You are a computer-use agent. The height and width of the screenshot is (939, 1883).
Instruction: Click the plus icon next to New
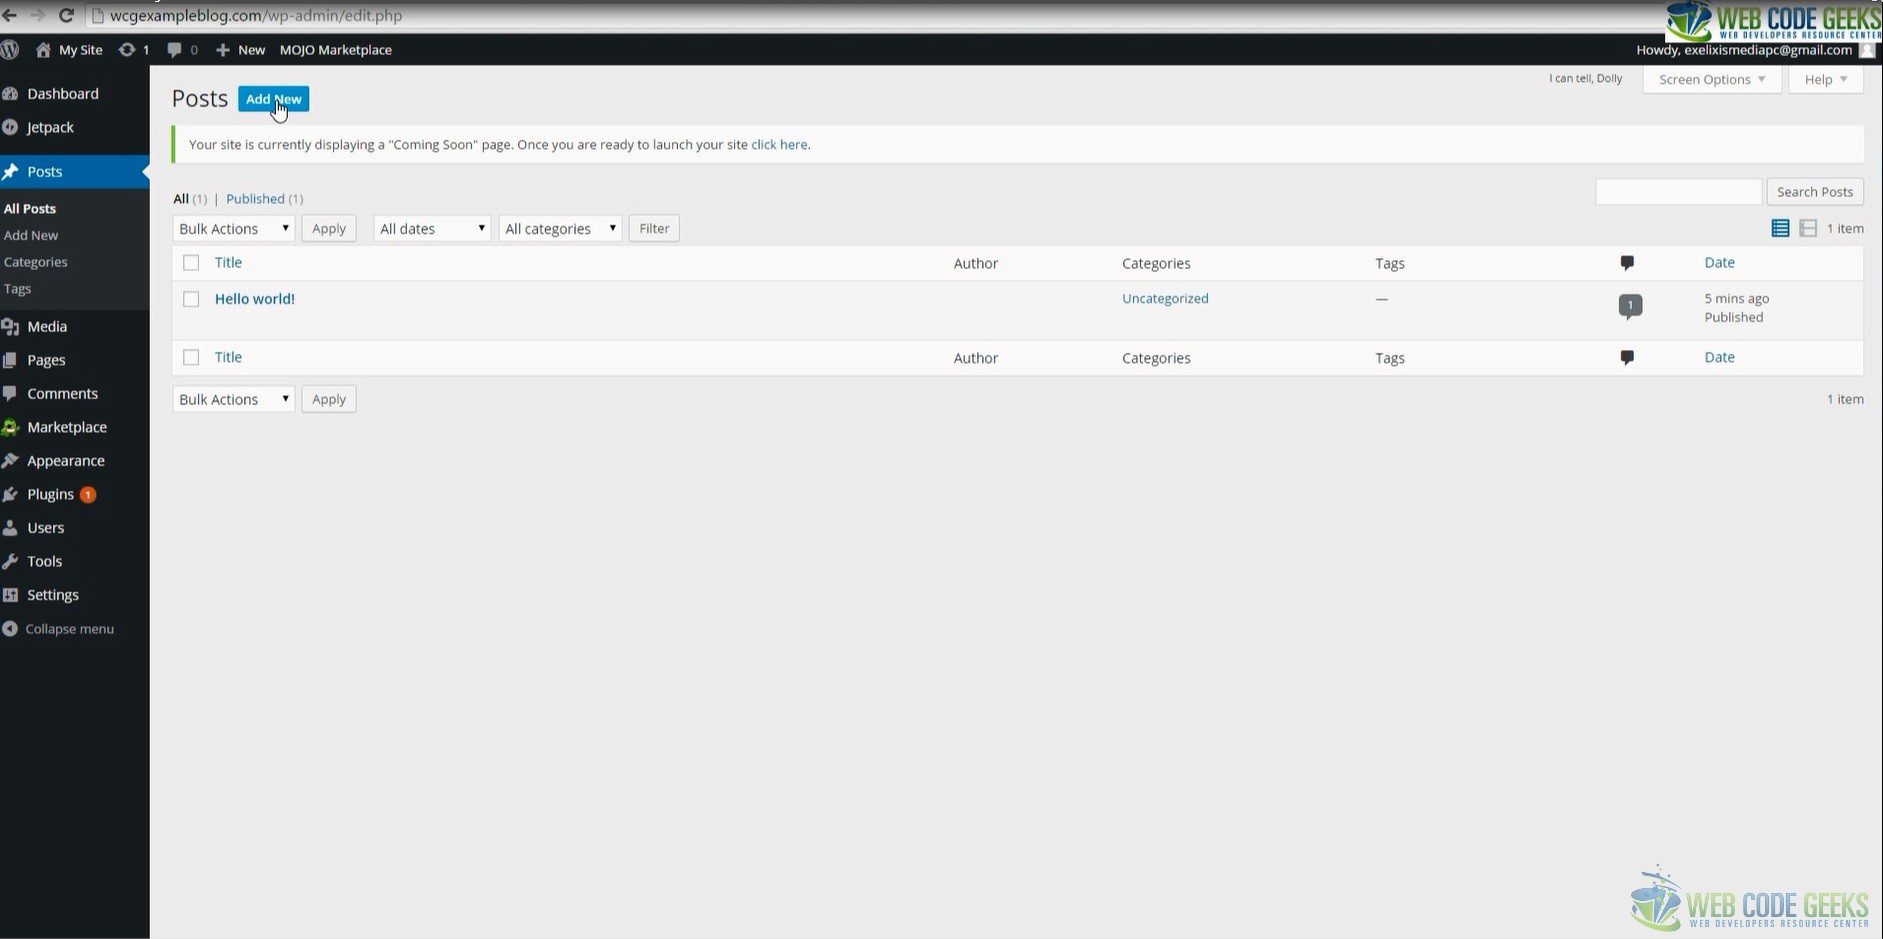click(x=222, y=49)
